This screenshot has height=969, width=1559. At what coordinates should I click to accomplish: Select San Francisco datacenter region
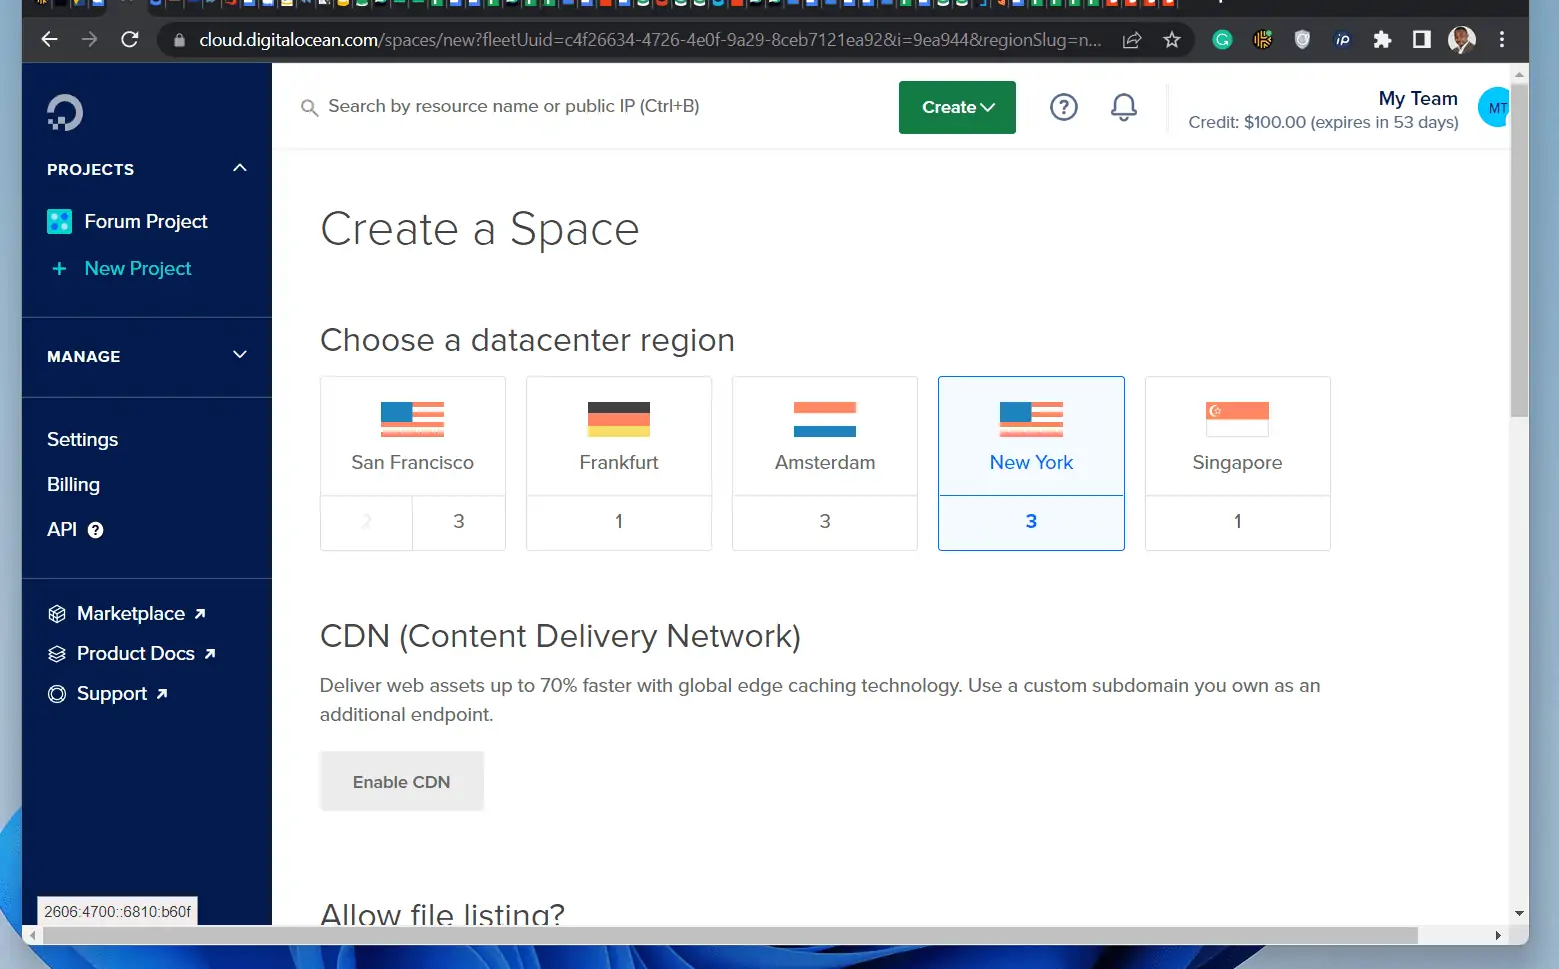click(x=412, y=436)
